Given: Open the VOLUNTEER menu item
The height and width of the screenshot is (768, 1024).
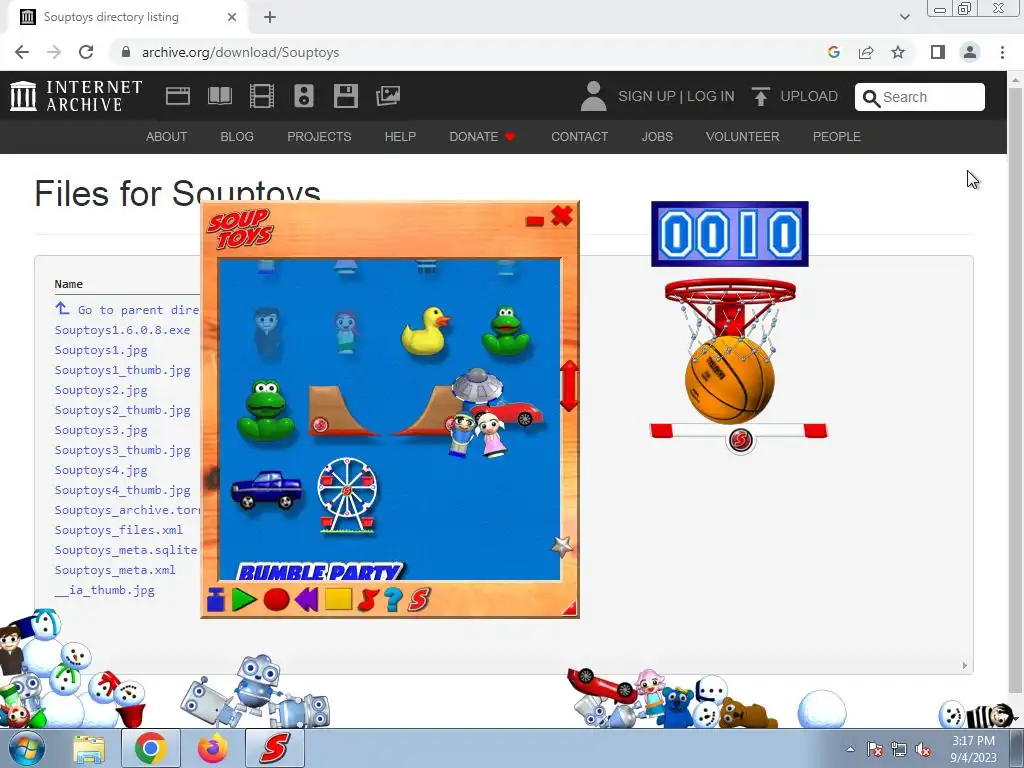Looking at the screenshot, I should point(743,136).
